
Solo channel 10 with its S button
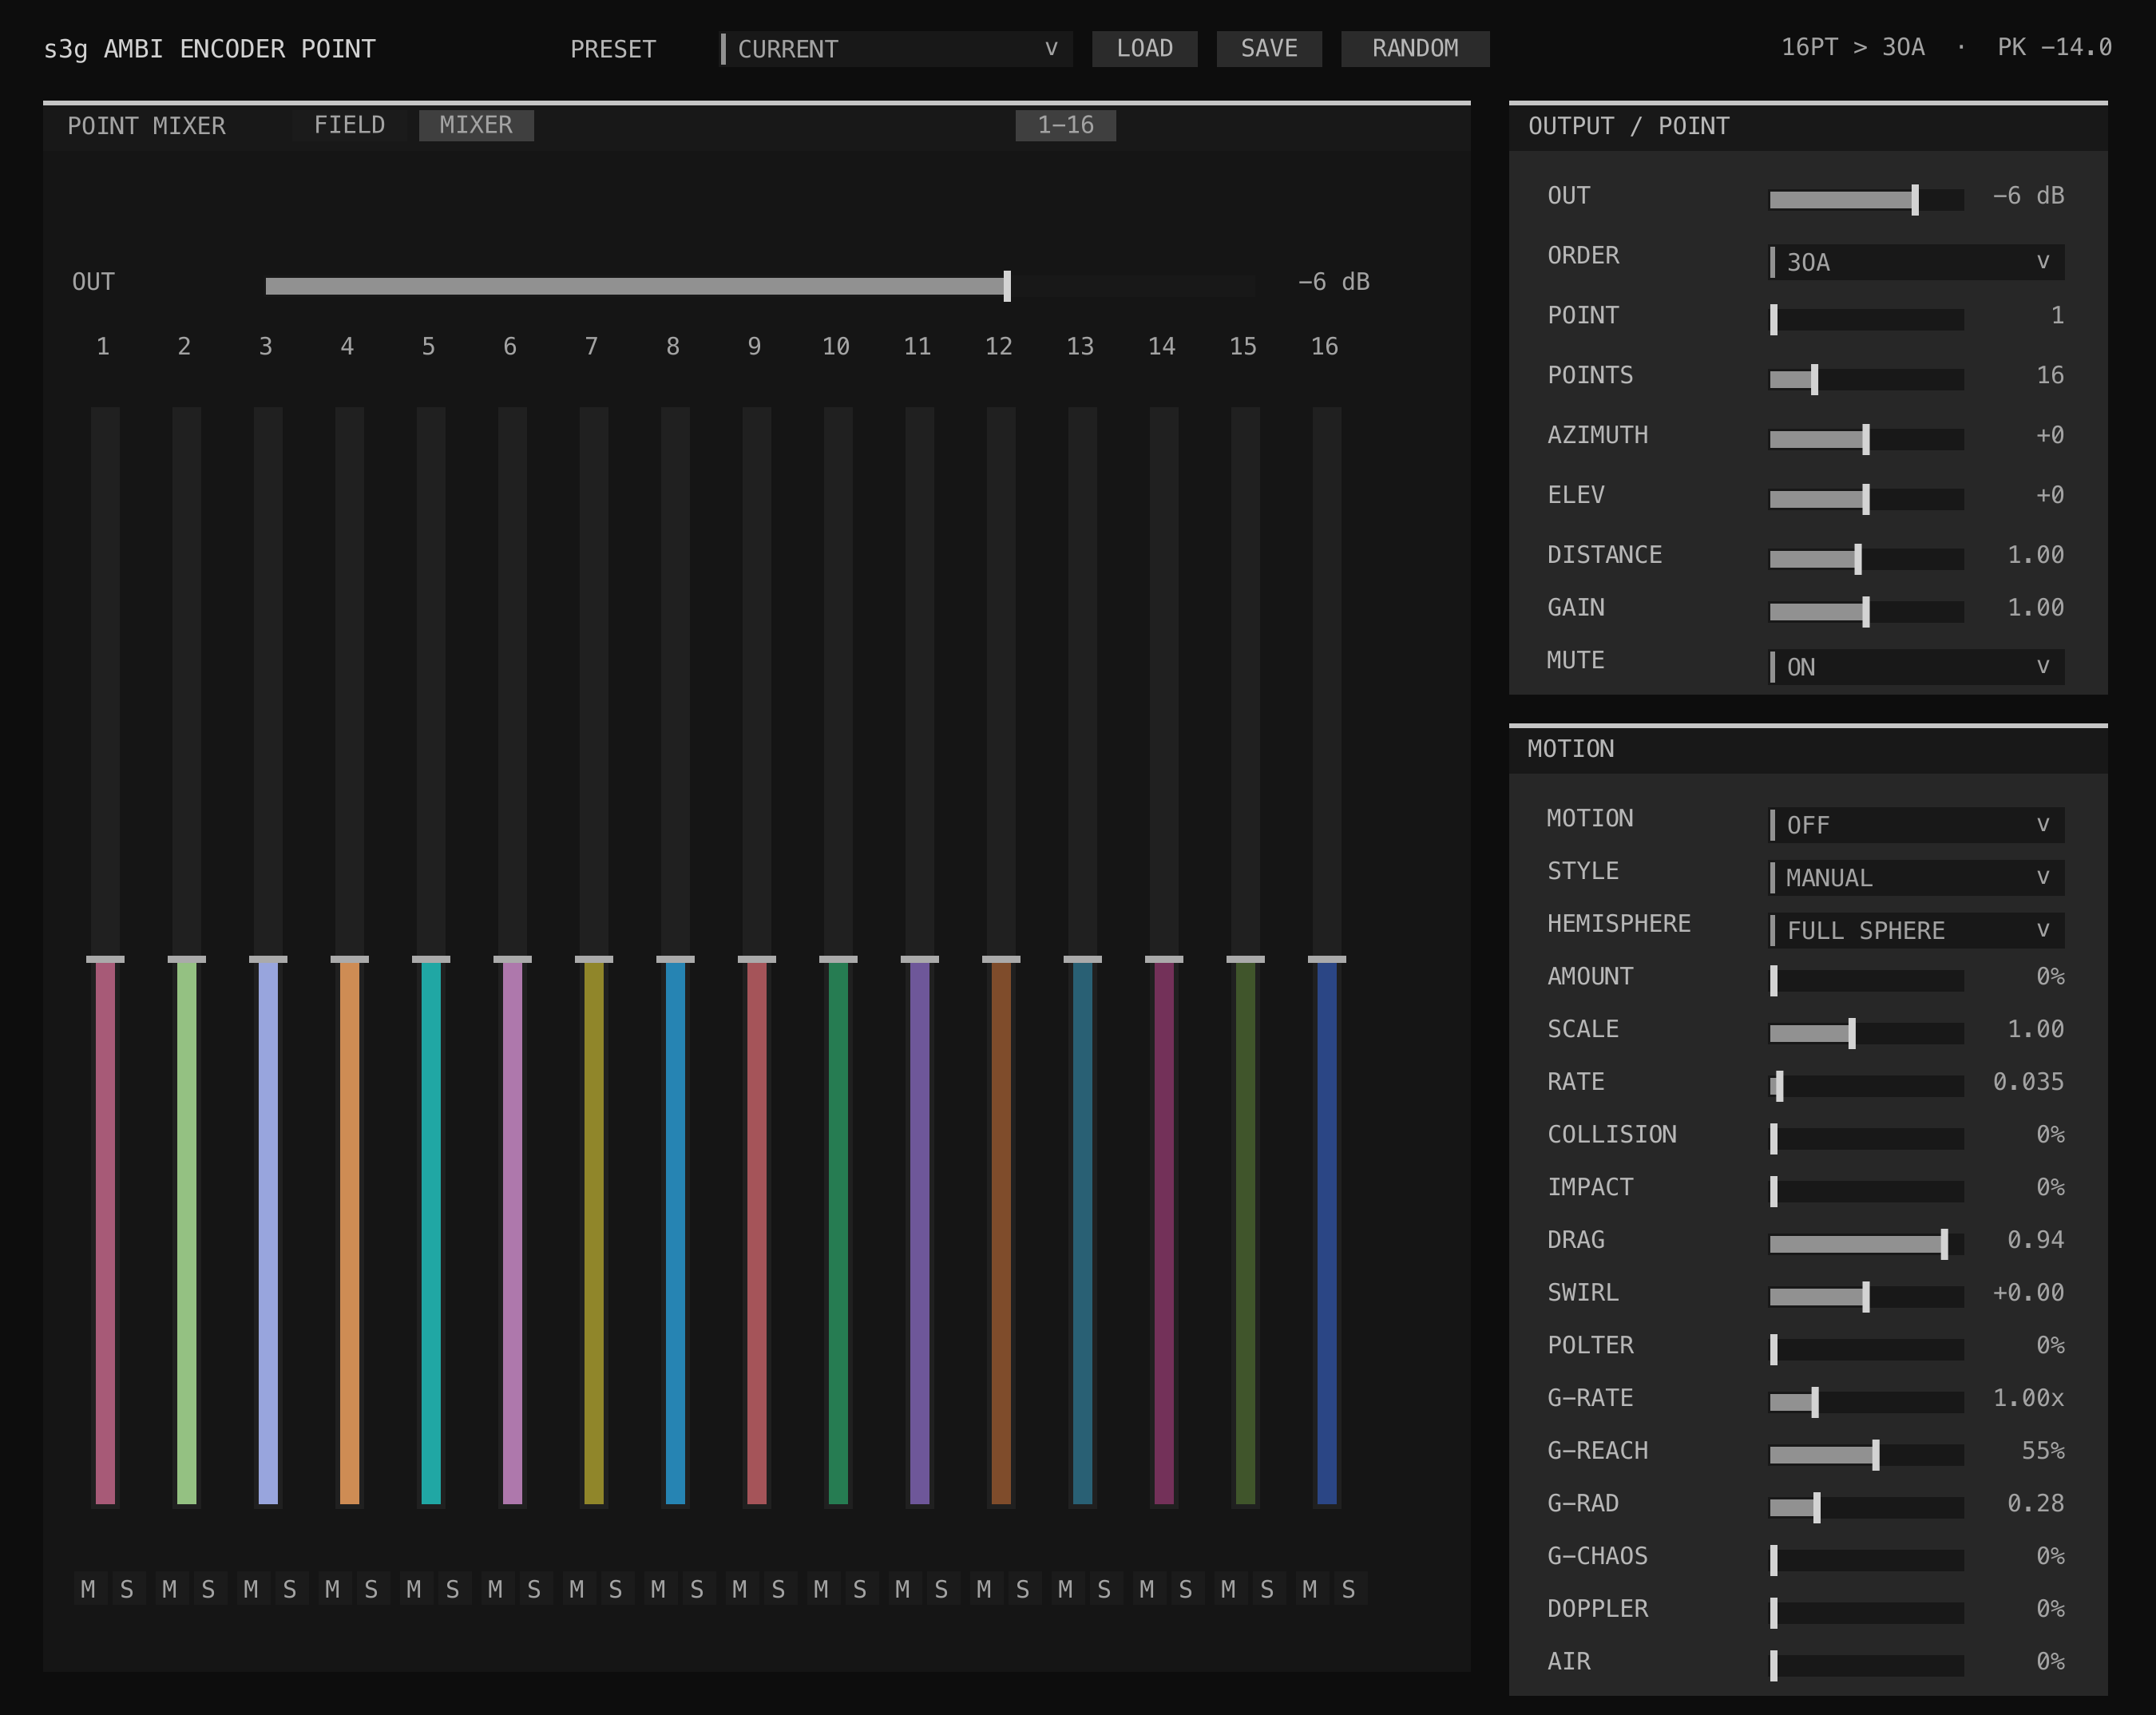coord(860,1589)
